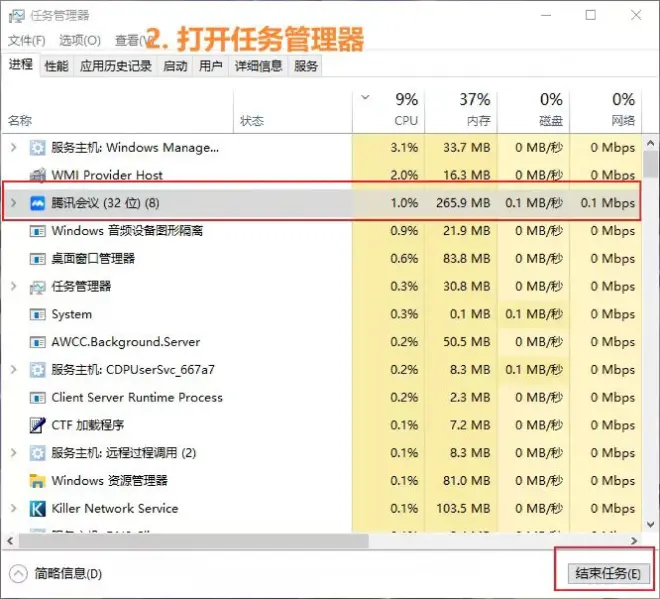The image size is (660, 599).
Task: Click the Client Server Runtime Process icon
Action: [x=37, y=398]
